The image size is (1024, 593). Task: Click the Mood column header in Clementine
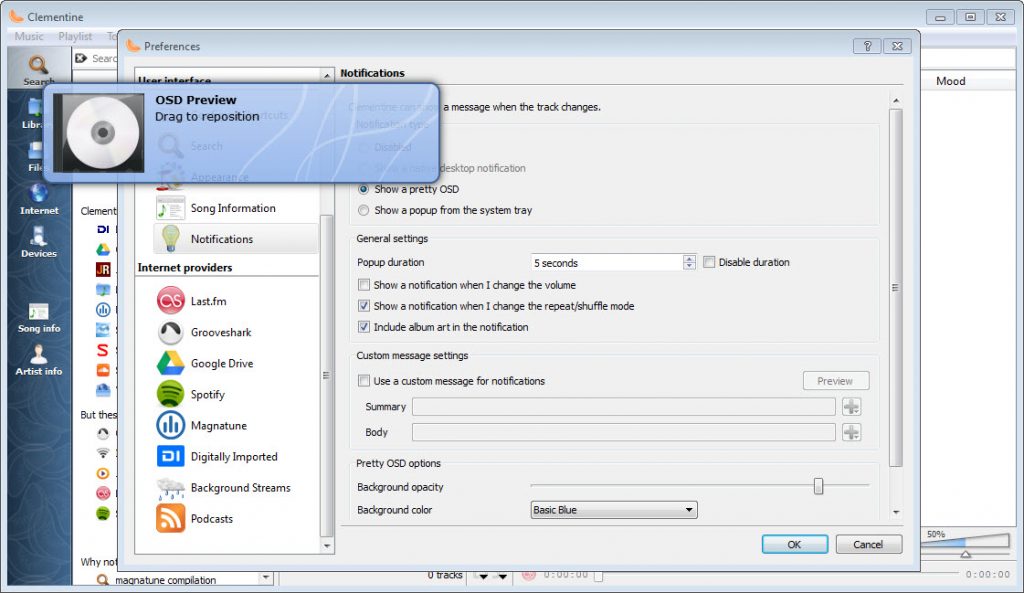(x=950, y=81)
